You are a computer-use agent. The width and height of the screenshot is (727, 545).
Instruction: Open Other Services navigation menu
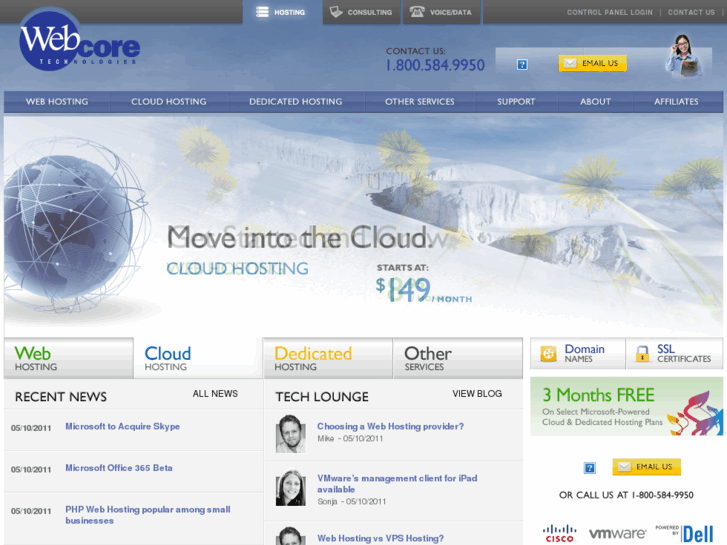pos(420,102)
